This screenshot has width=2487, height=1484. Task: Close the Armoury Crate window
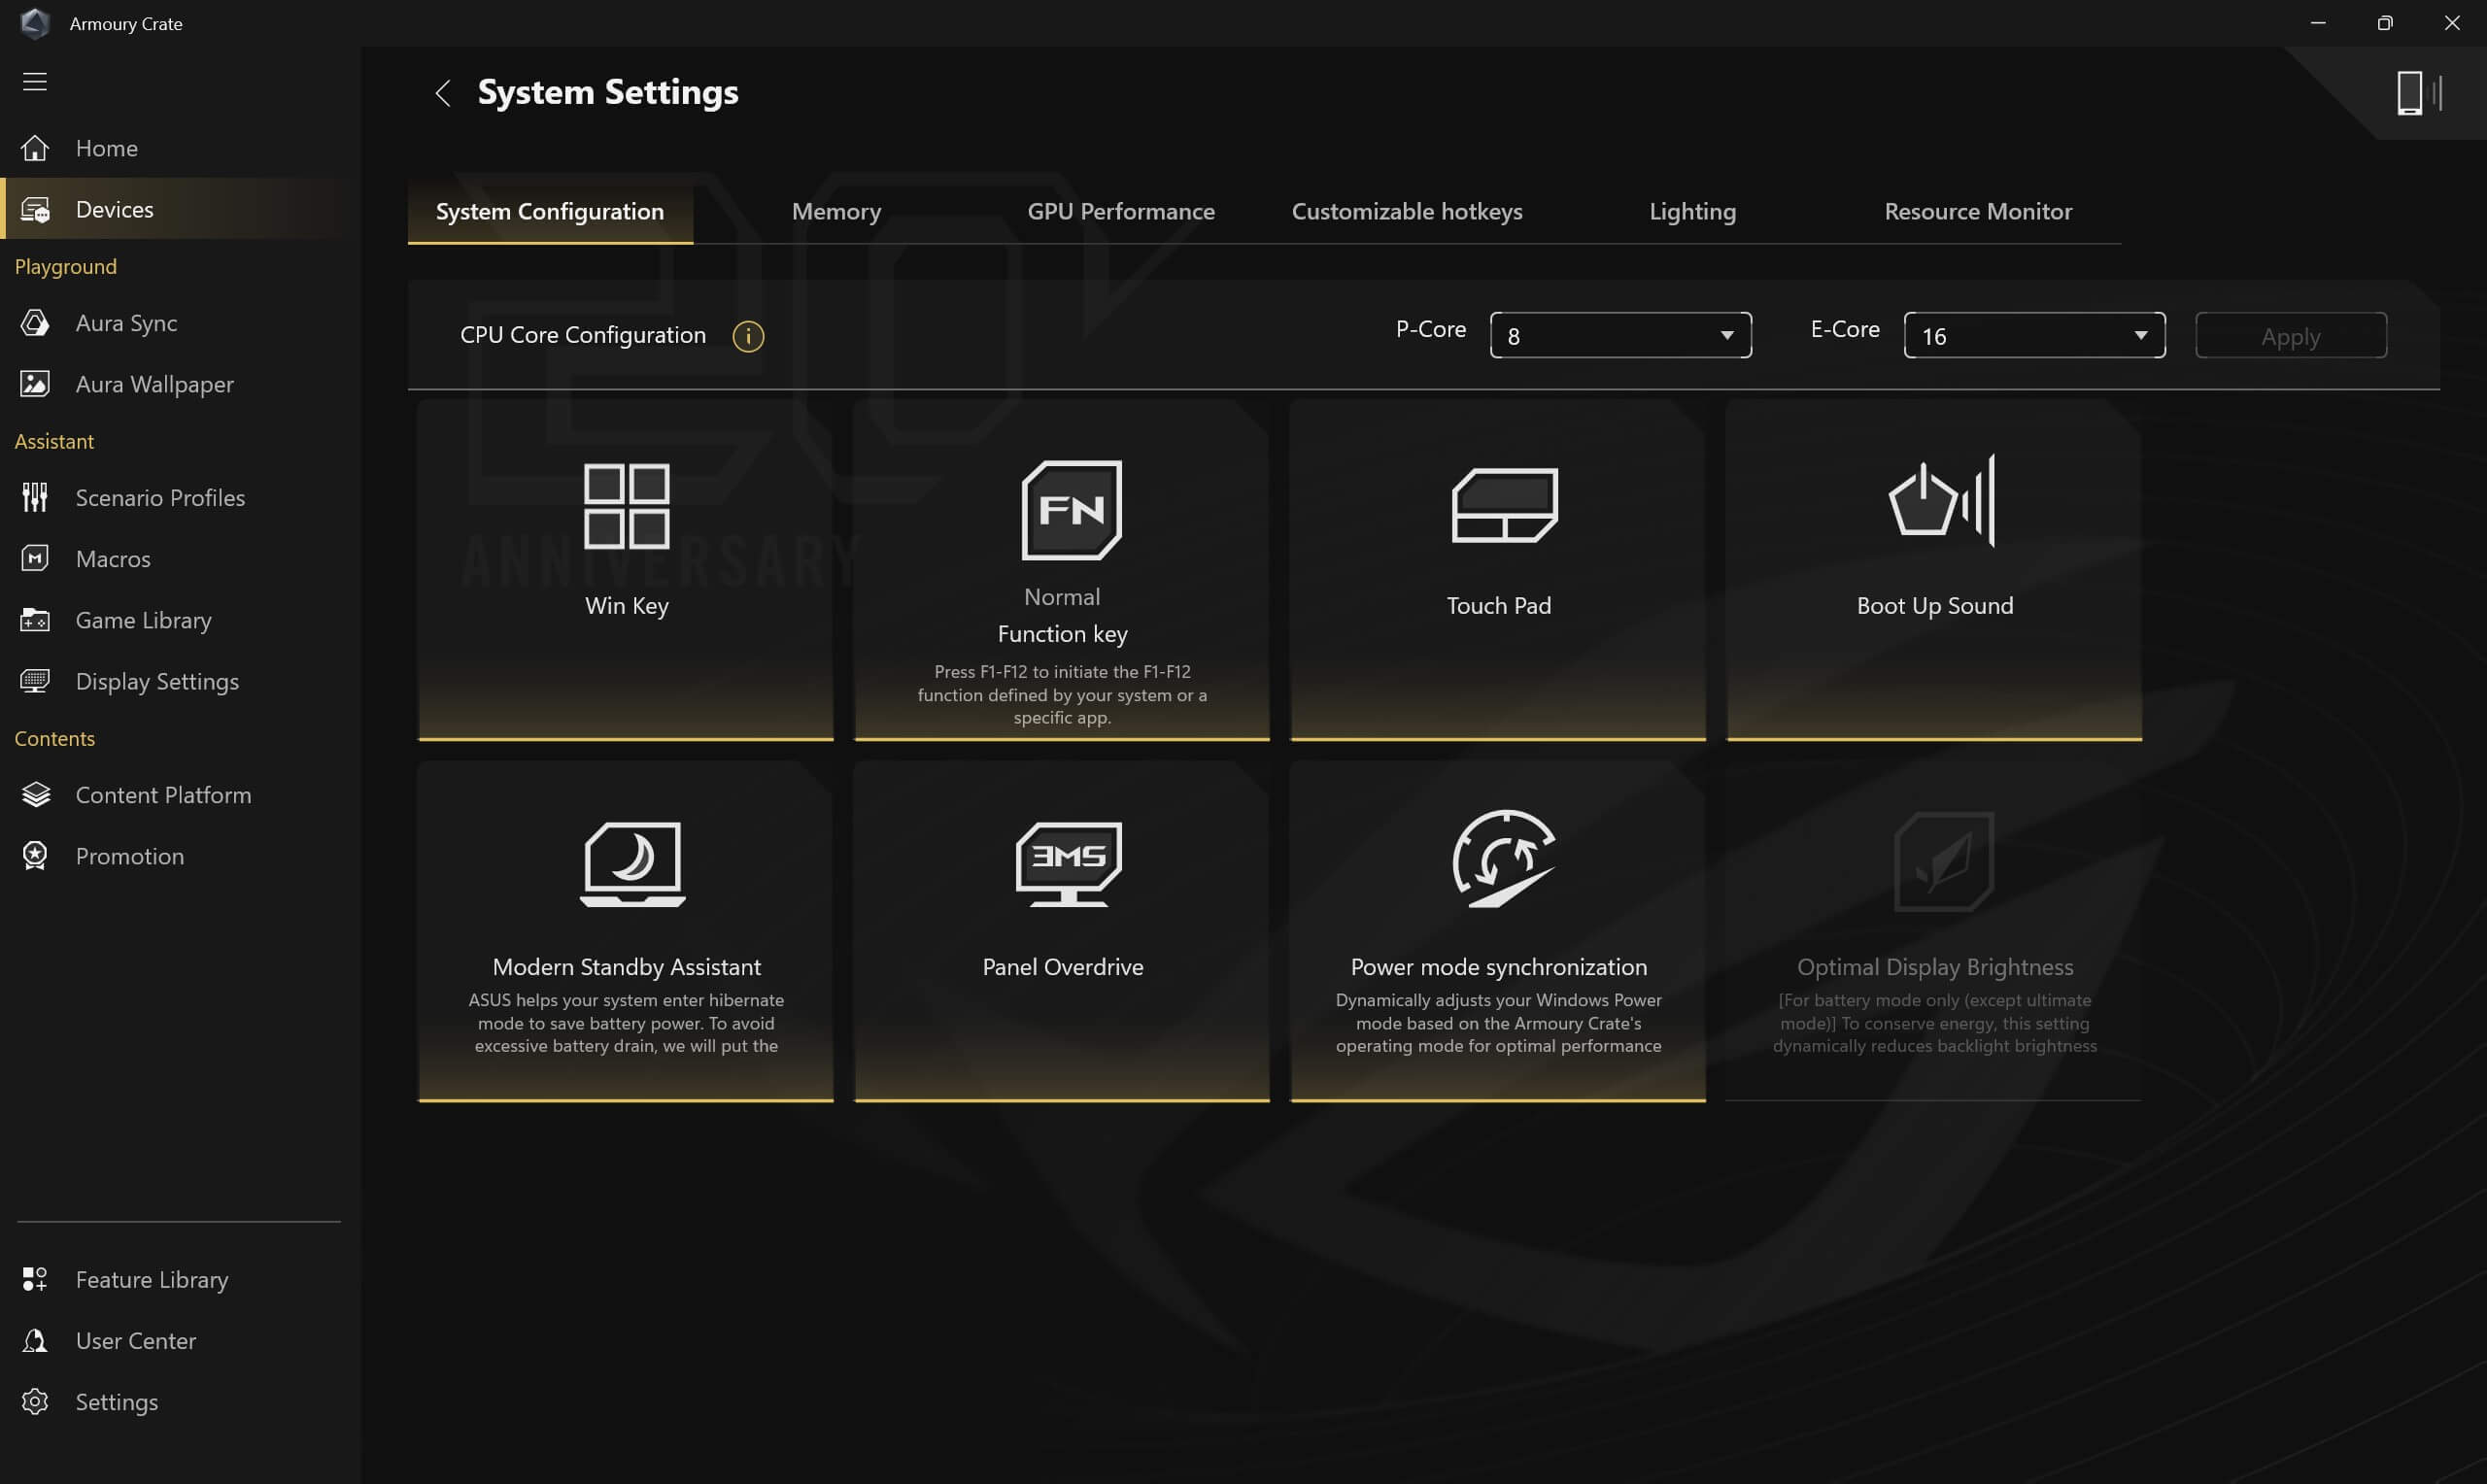(x=2452, y=23)
